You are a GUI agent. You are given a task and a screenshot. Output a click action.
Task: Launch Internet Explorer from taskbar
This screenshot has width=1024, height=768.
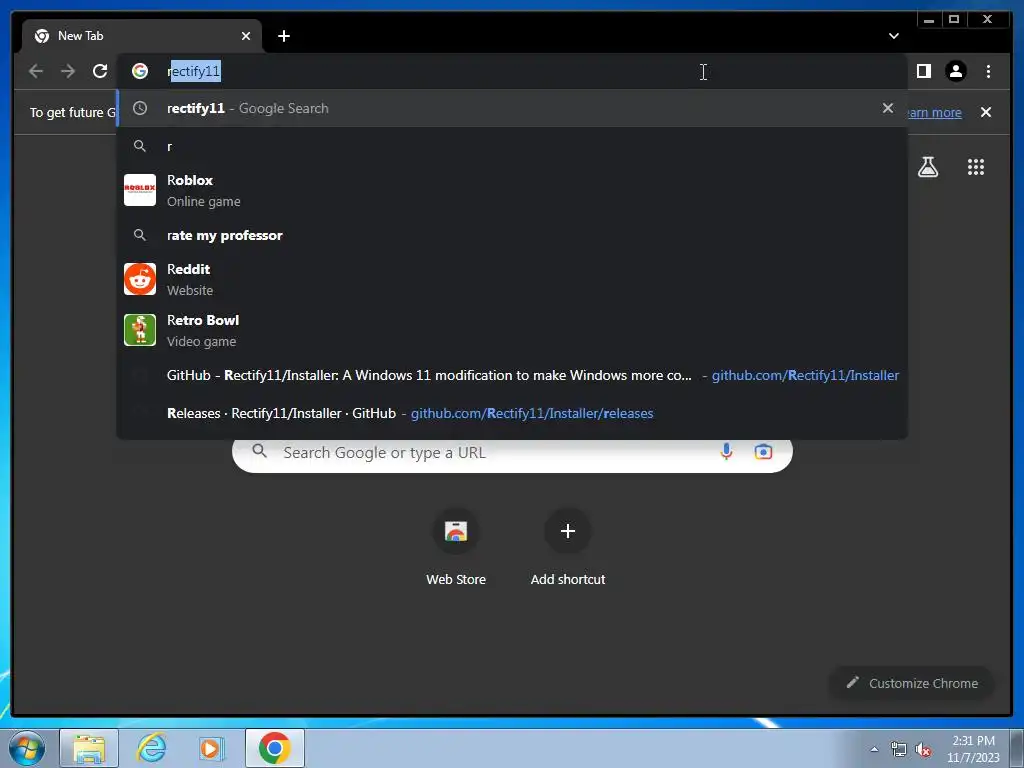click(x=152, y=748)
